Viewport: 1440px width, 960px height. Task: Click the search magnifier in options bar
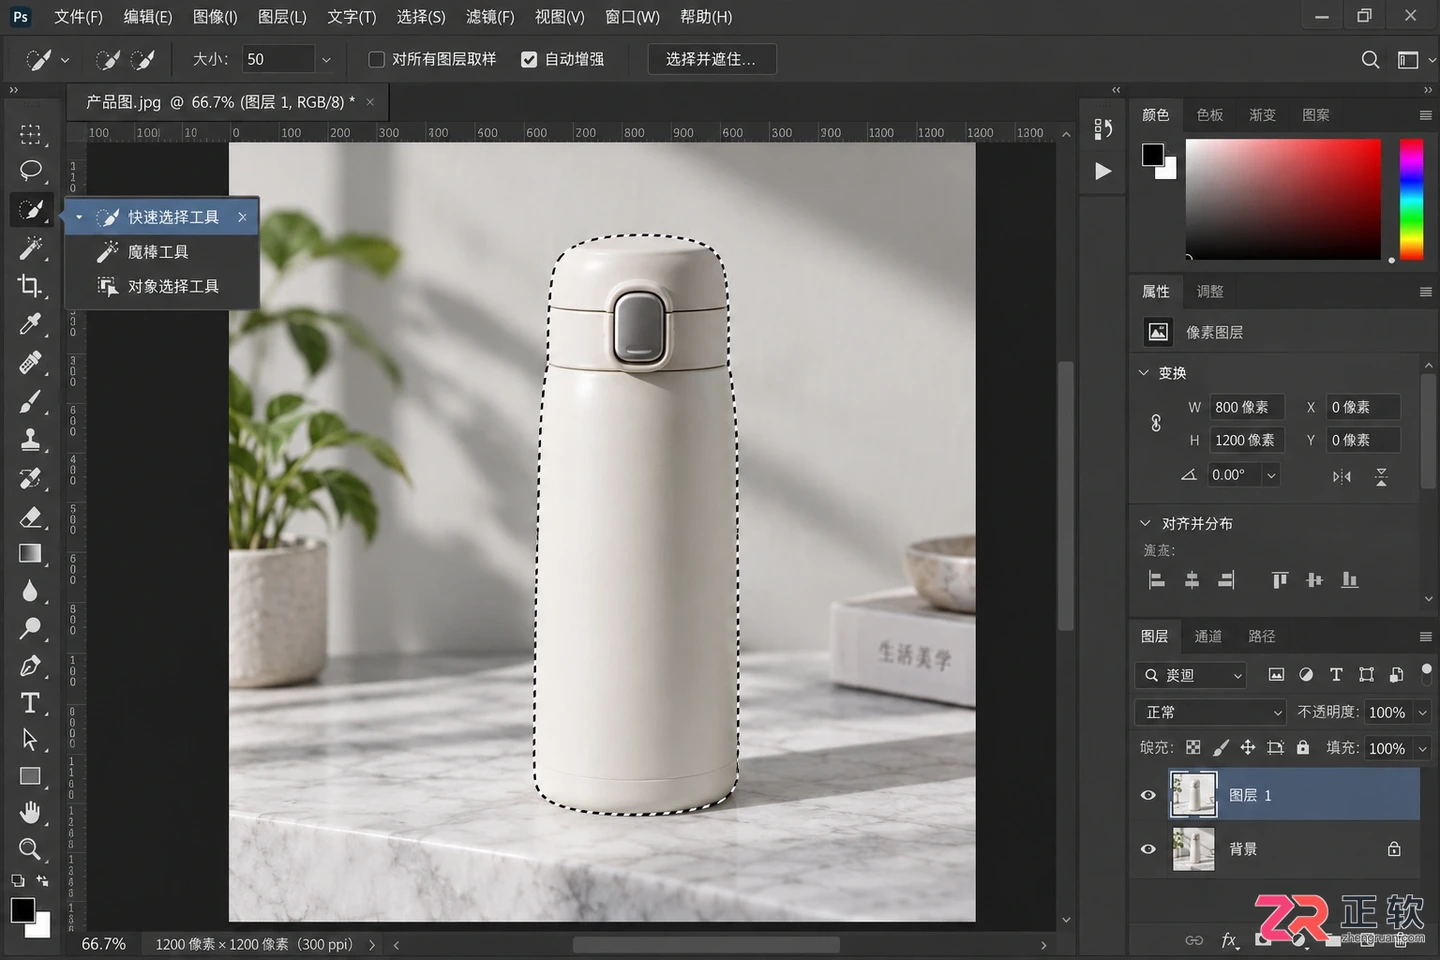[x=1371, y=60]
